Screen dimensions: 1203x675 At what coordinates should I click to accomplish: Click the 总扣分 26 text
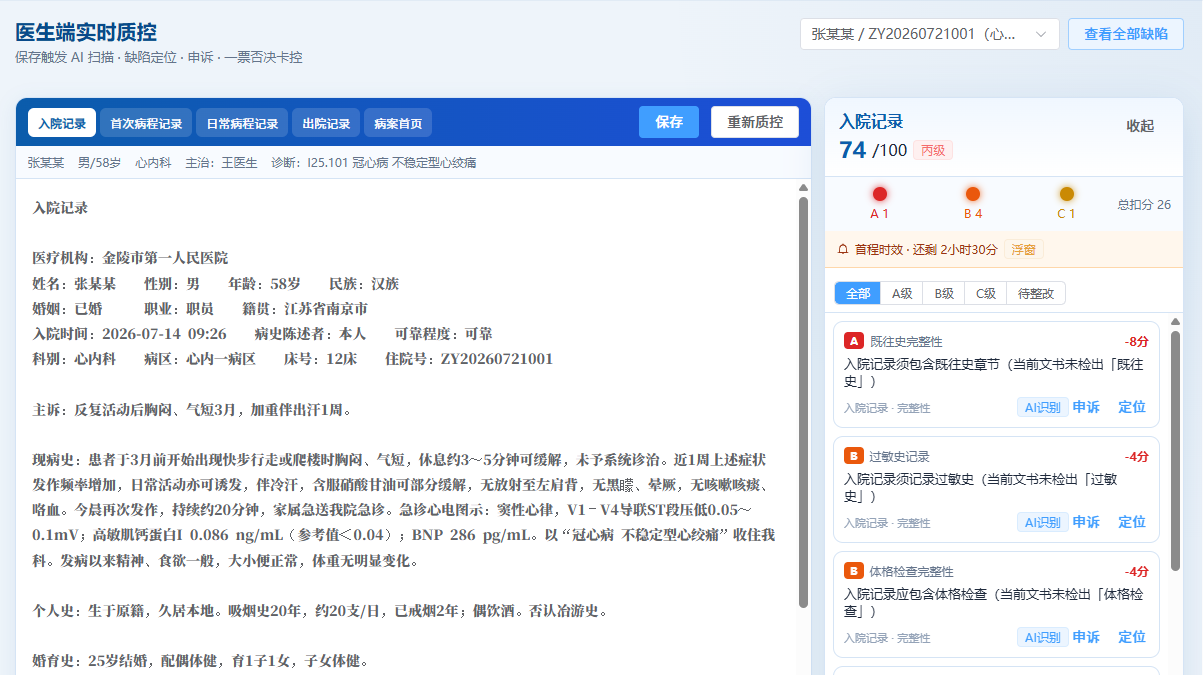[1144, 205]
